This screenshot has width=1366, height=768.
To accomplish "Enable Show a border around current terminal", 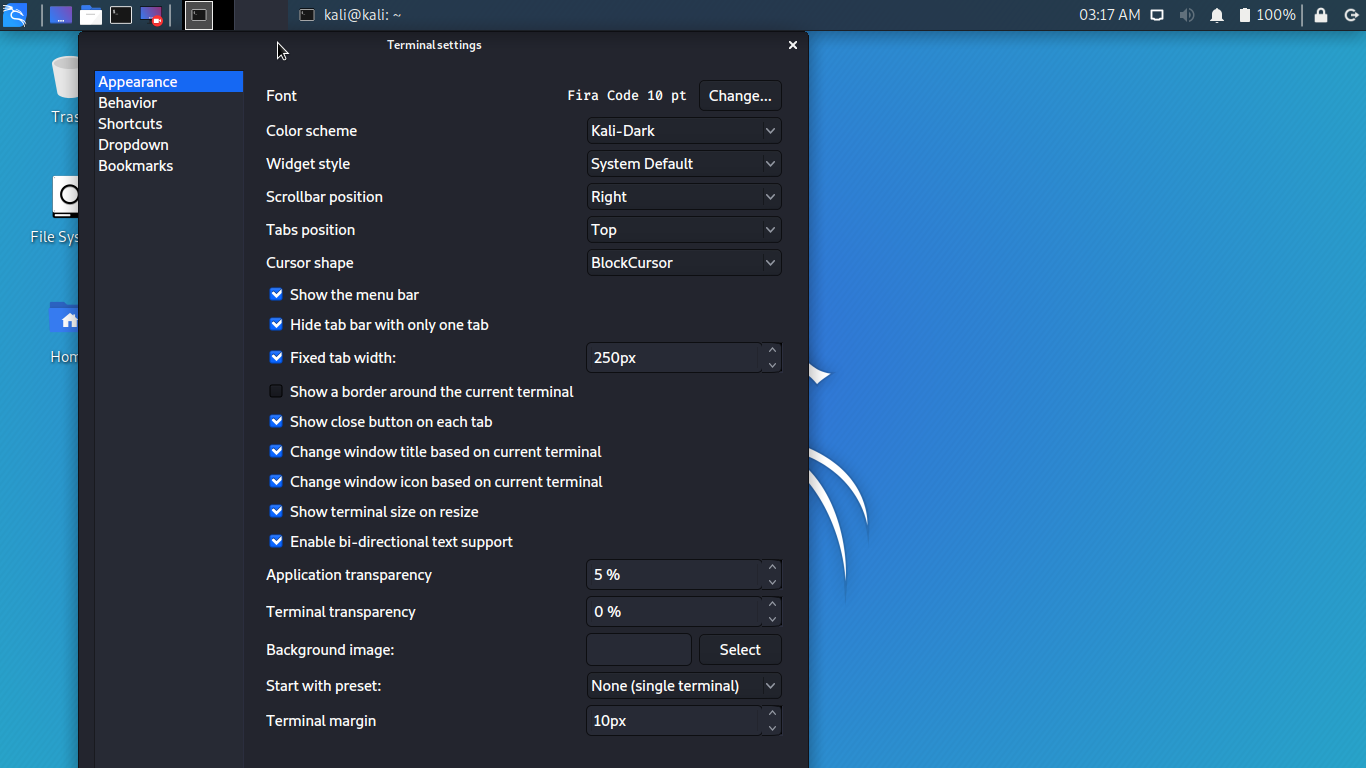I will [277, 392].
